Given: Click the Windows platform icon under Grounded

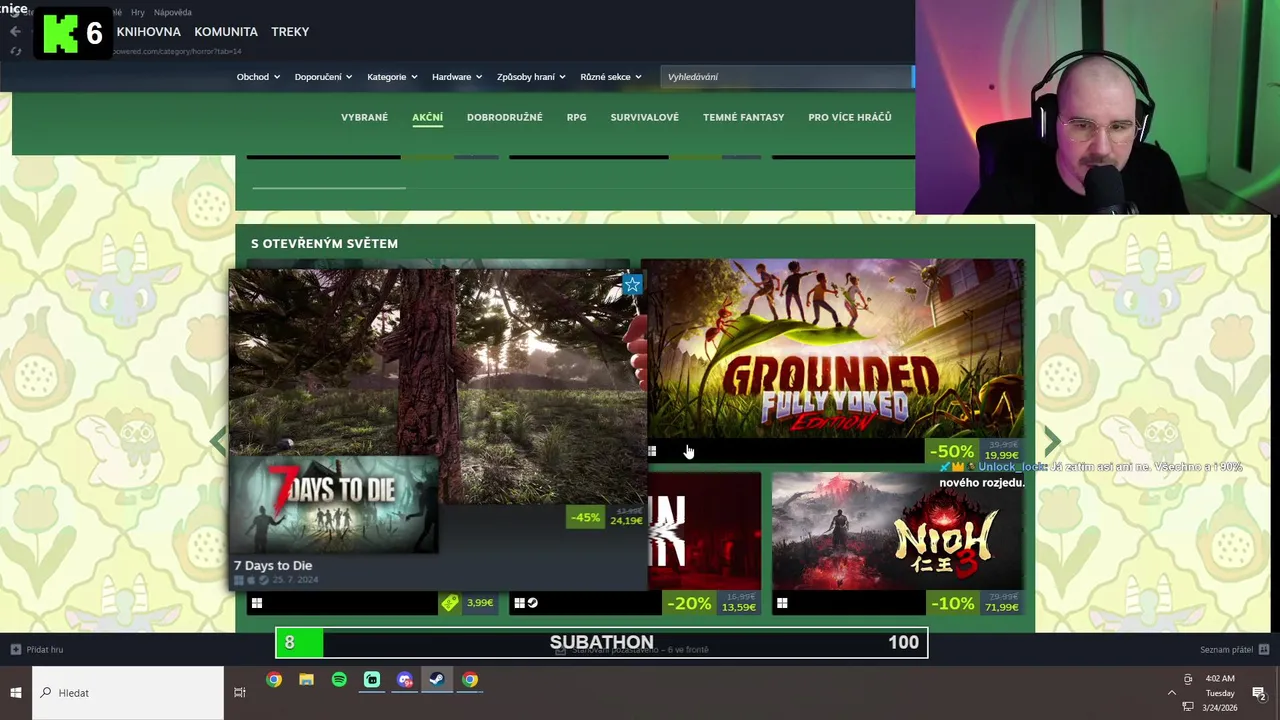Looking at the screenshot, I should [x=652, y=452].
